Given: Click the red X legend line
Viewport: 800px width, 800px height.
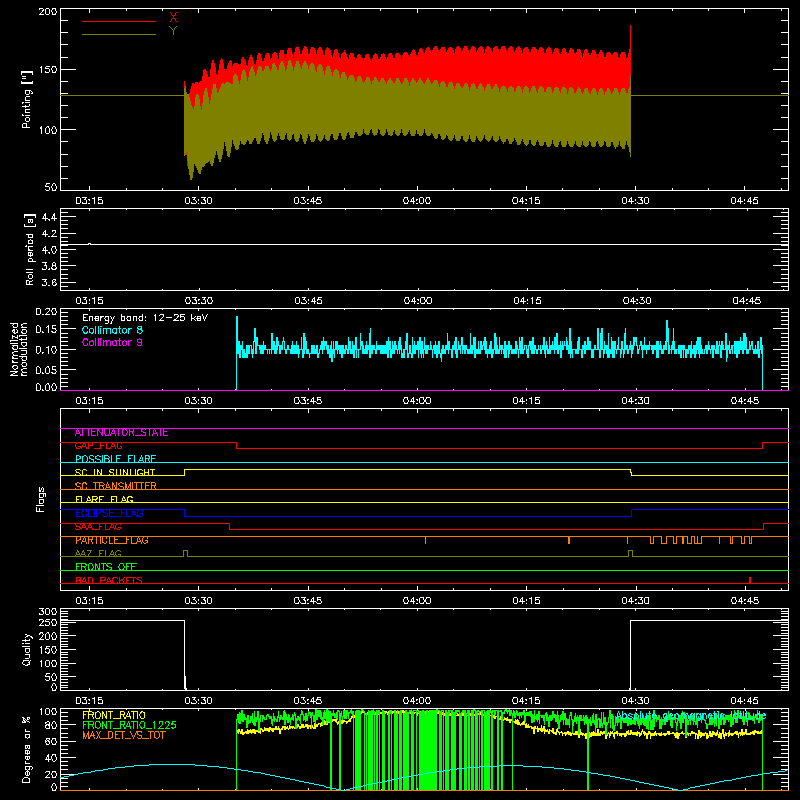Looking at the screenshot, I should 119,21.
